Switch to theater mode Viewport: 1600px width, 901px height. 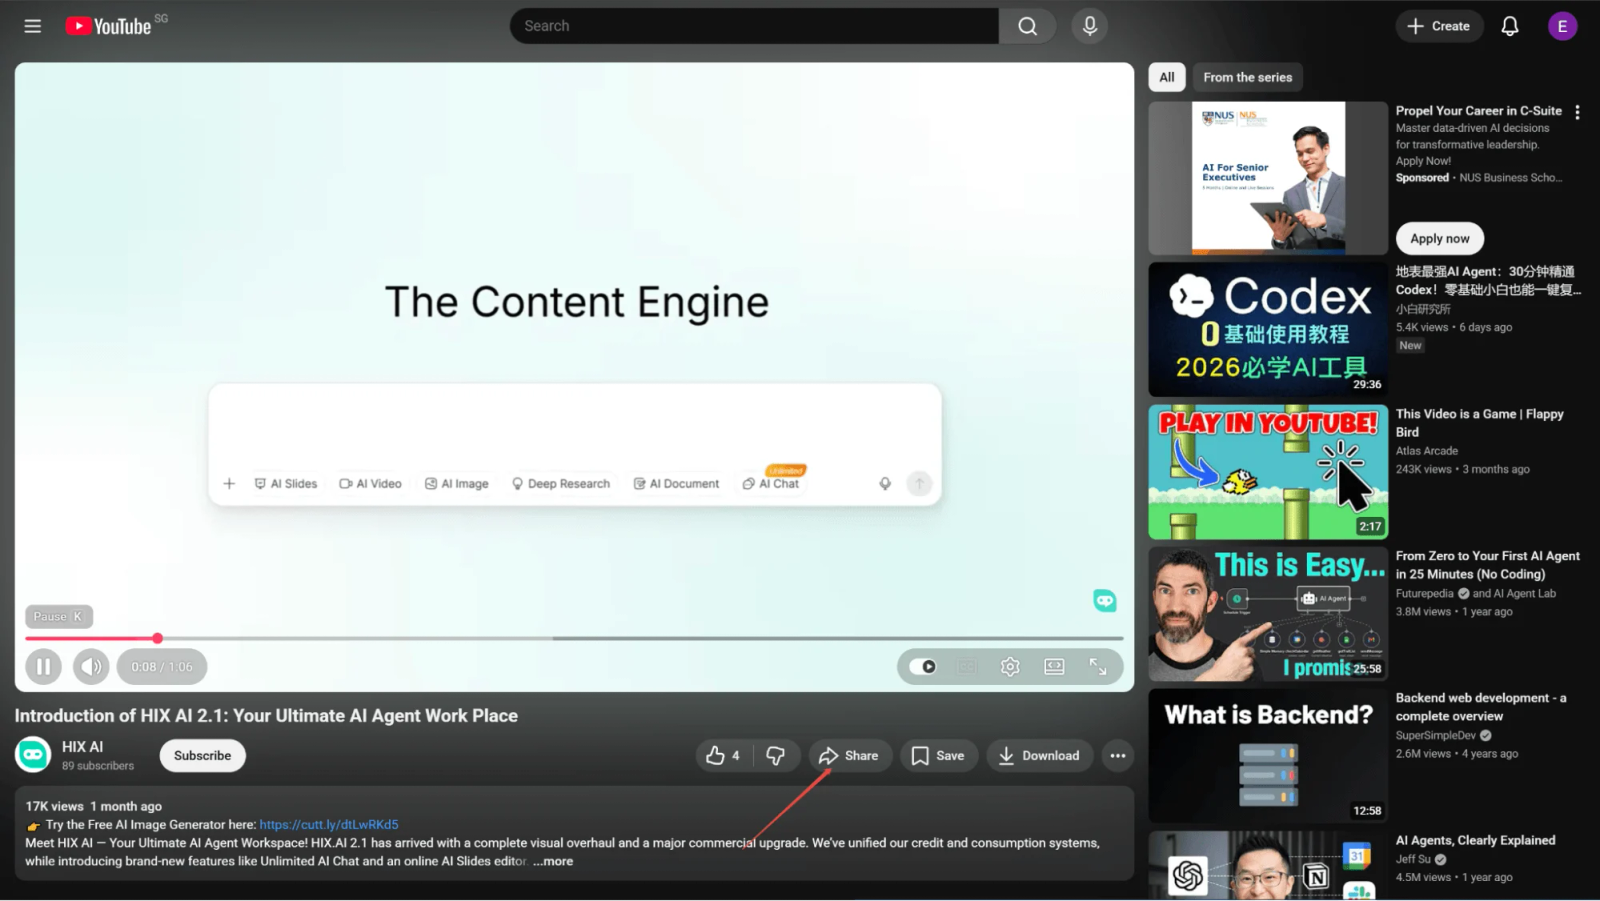(x=1054, y=667)
